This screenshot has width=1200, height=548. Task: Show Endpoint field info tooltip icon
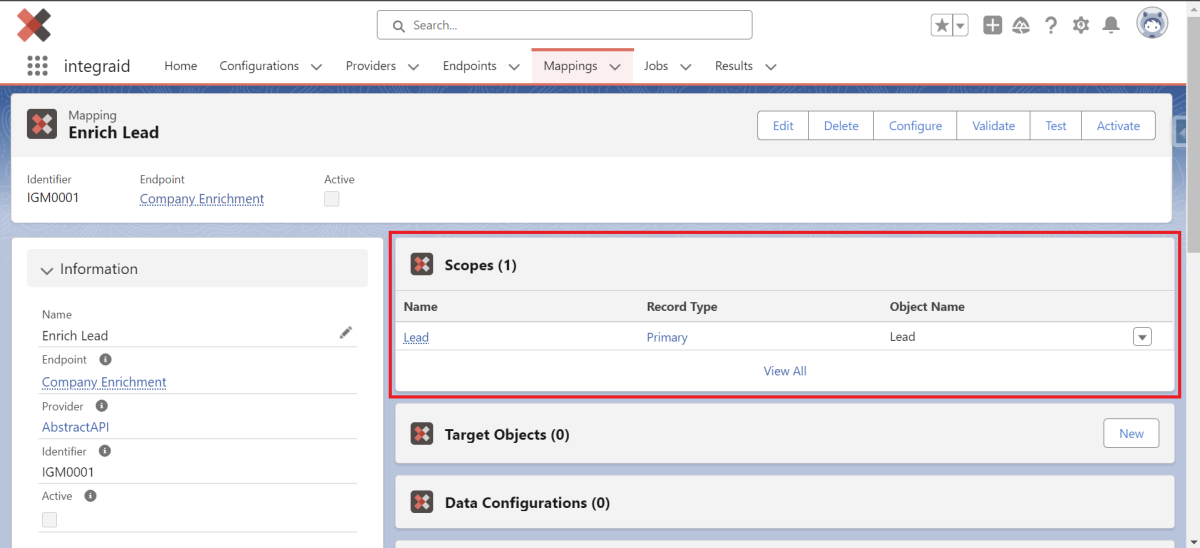click(x=105, y=359)
